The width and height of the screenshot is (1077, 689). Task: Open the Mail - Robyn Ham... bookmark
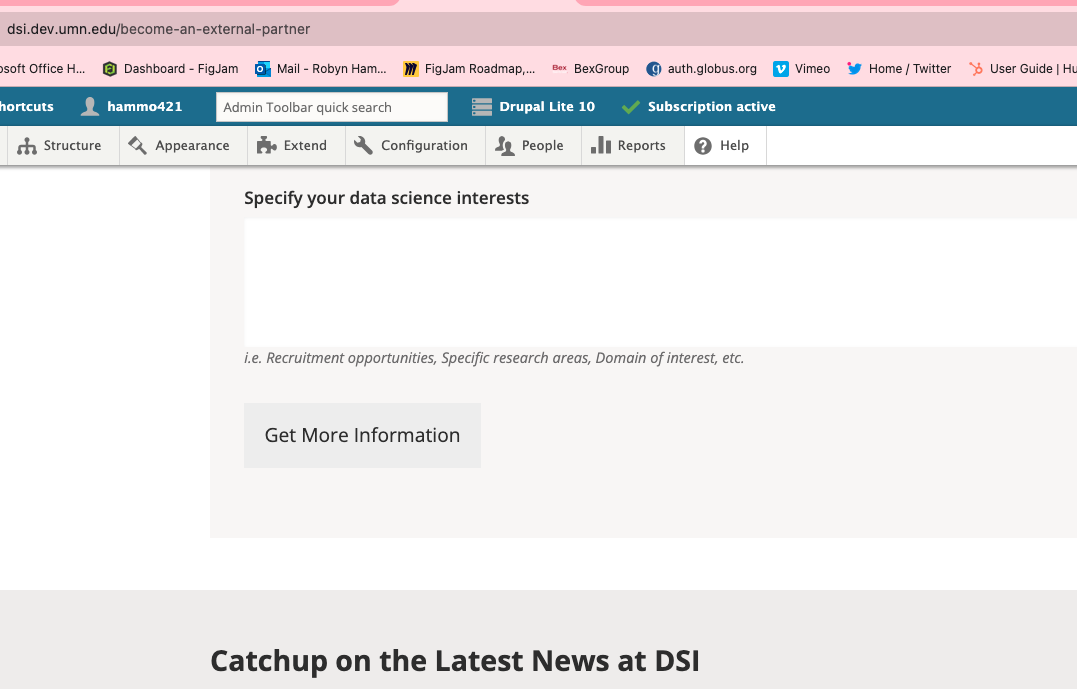pos(321,69)
